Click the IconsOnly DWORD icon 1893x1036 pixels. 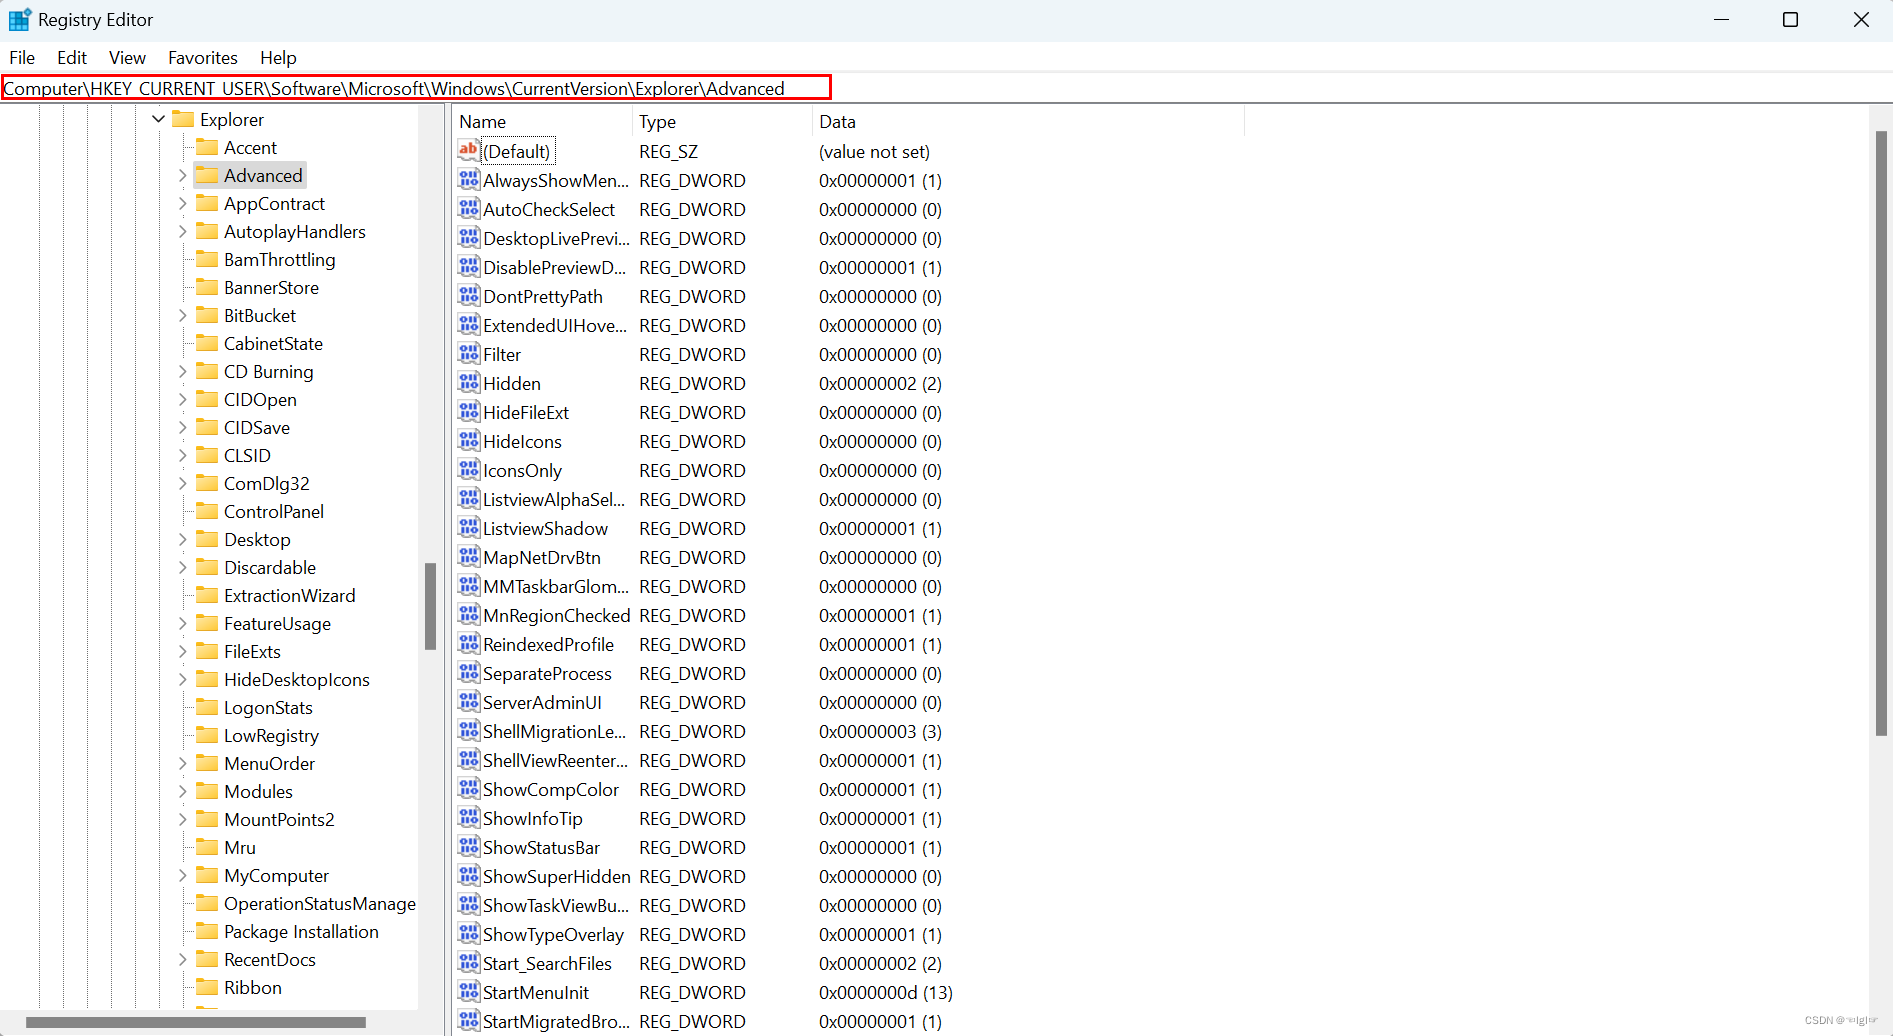469,470
